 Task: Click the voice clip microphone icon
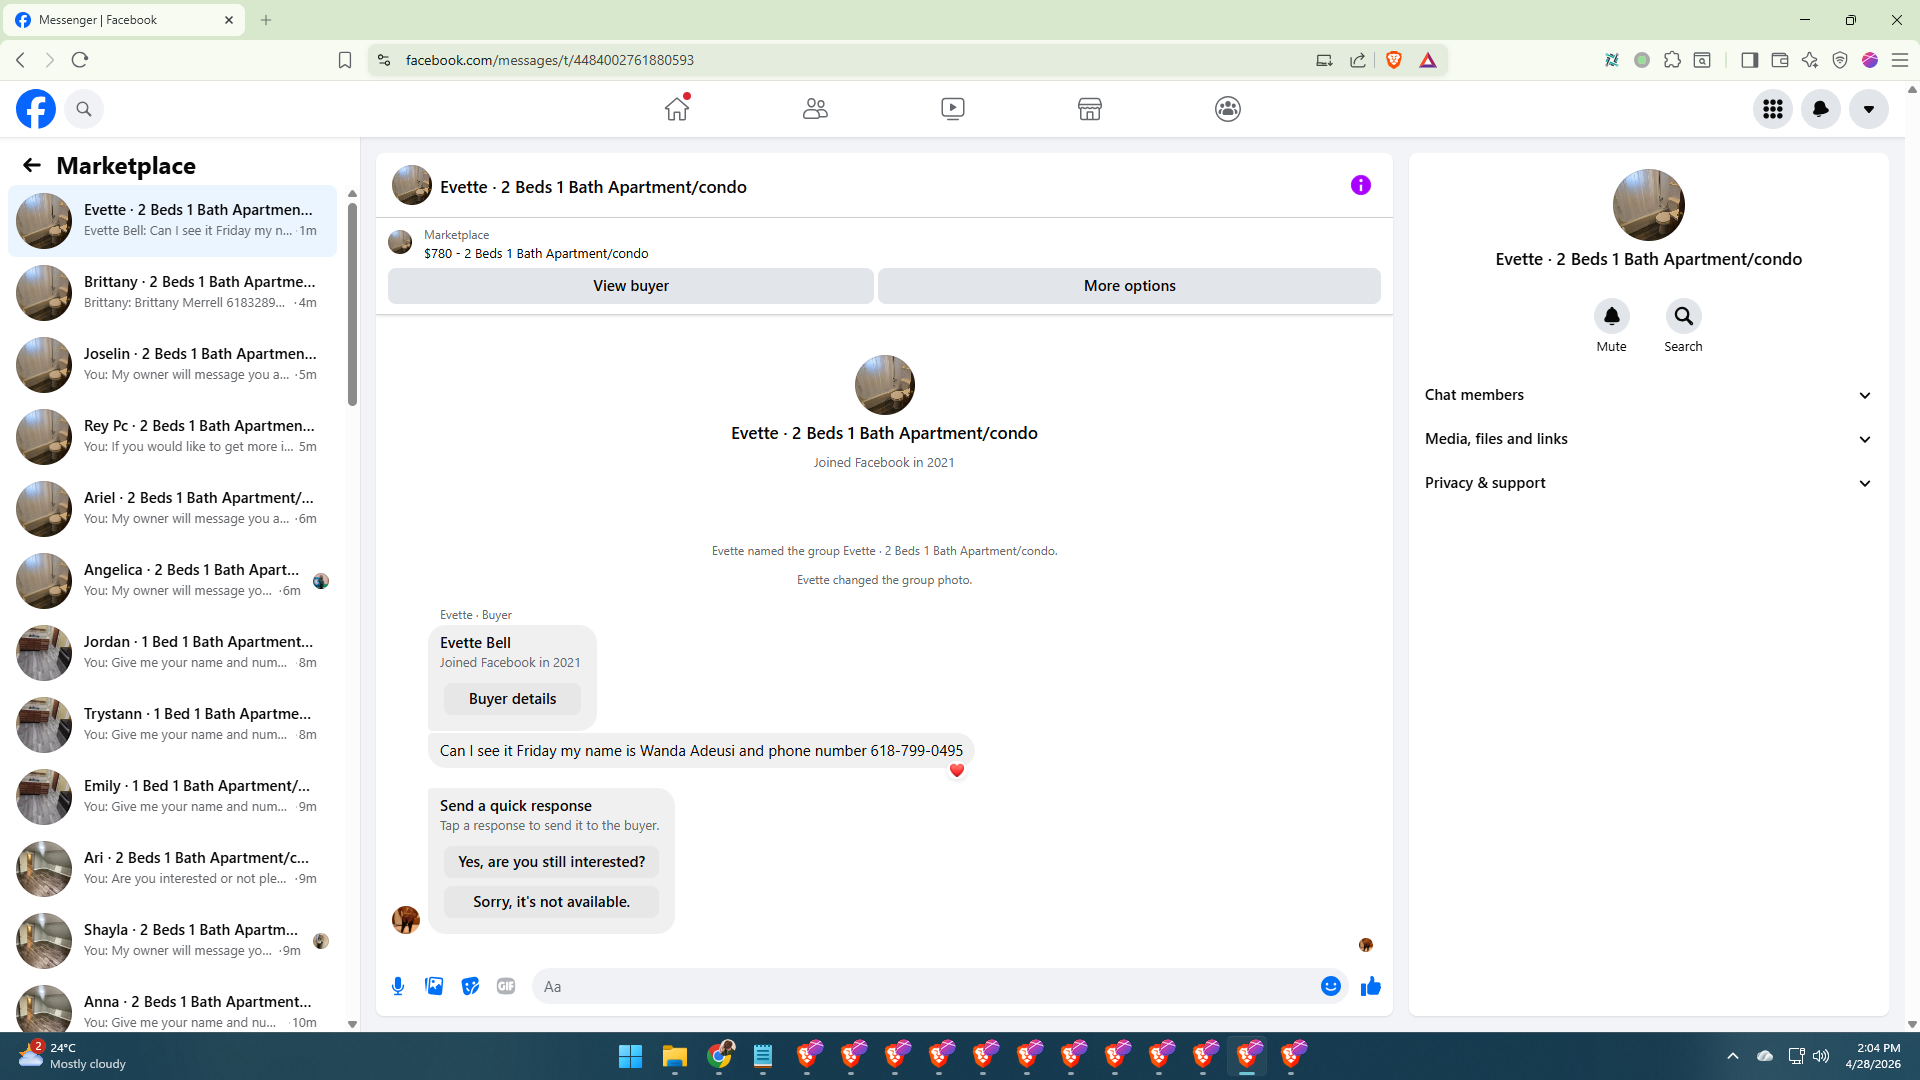[x=398, y=986]
